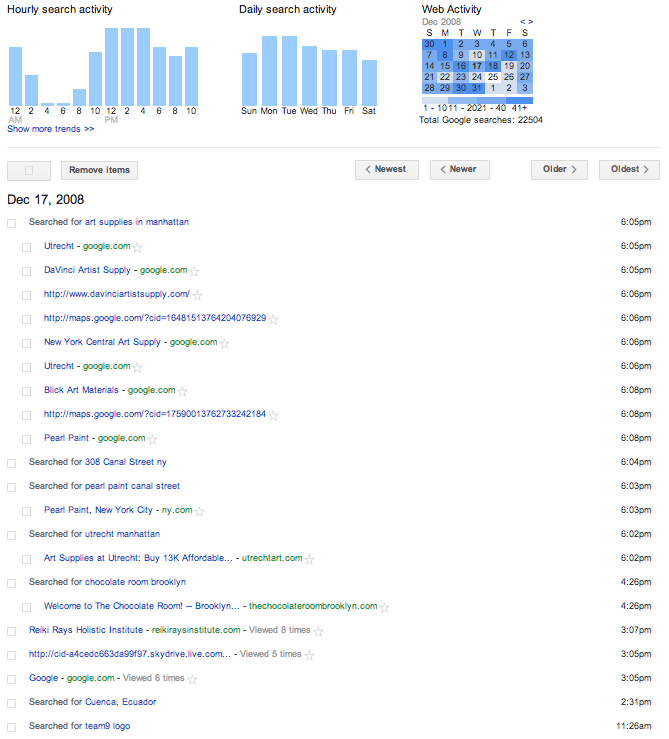Star the Art Supplies at Utrecht entry
The width and height of the screenshot is (669, 739).
pyautogui.click(x=309, y=559)
